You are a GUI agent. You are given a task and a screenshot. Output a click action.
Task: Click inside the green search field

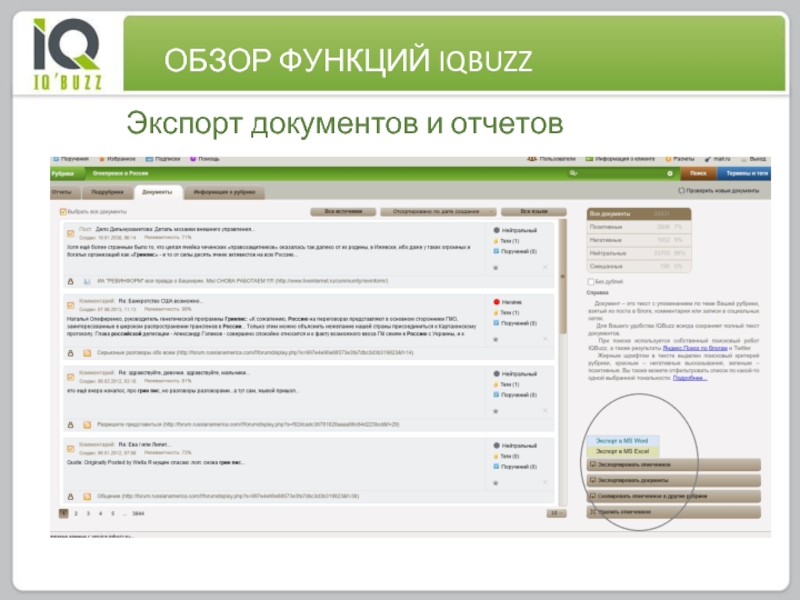click(x=620, y=173)
